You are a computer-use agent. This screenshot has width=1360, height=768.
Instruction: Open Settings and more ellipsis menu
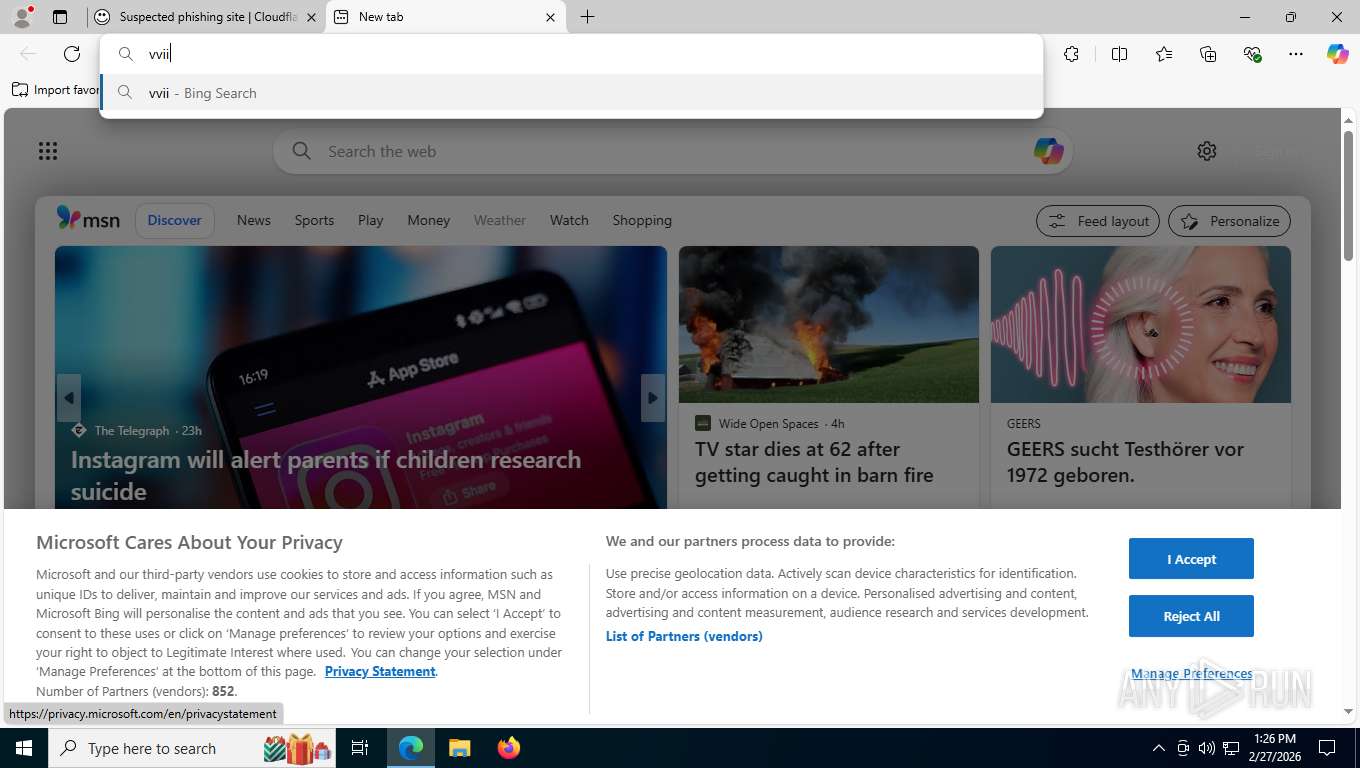point(1296,54)
